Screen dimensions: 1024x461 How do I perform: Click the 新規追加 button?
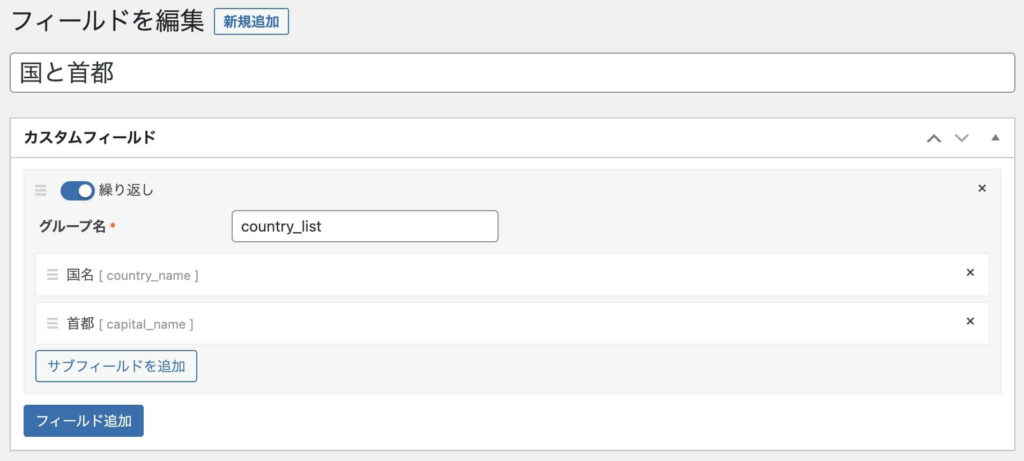[251, 22]
